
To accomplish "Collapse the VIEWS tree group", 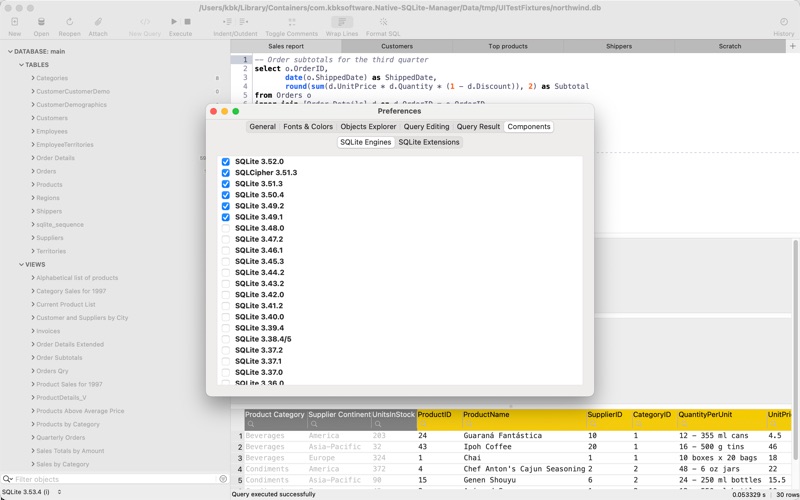I will (x=21, y=264).
